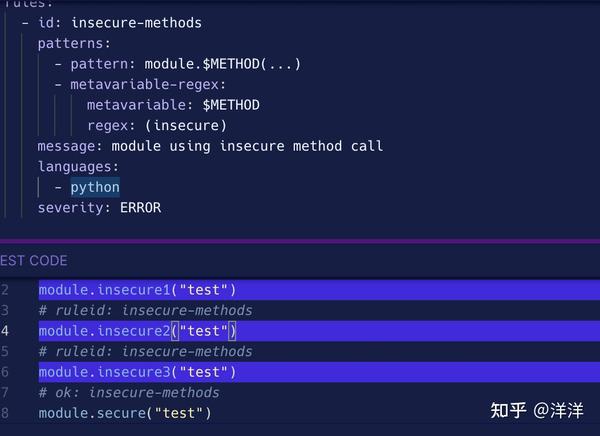Click the purple divider between editor panes
This screenshot has width=600, height=436.
[300, 241]
